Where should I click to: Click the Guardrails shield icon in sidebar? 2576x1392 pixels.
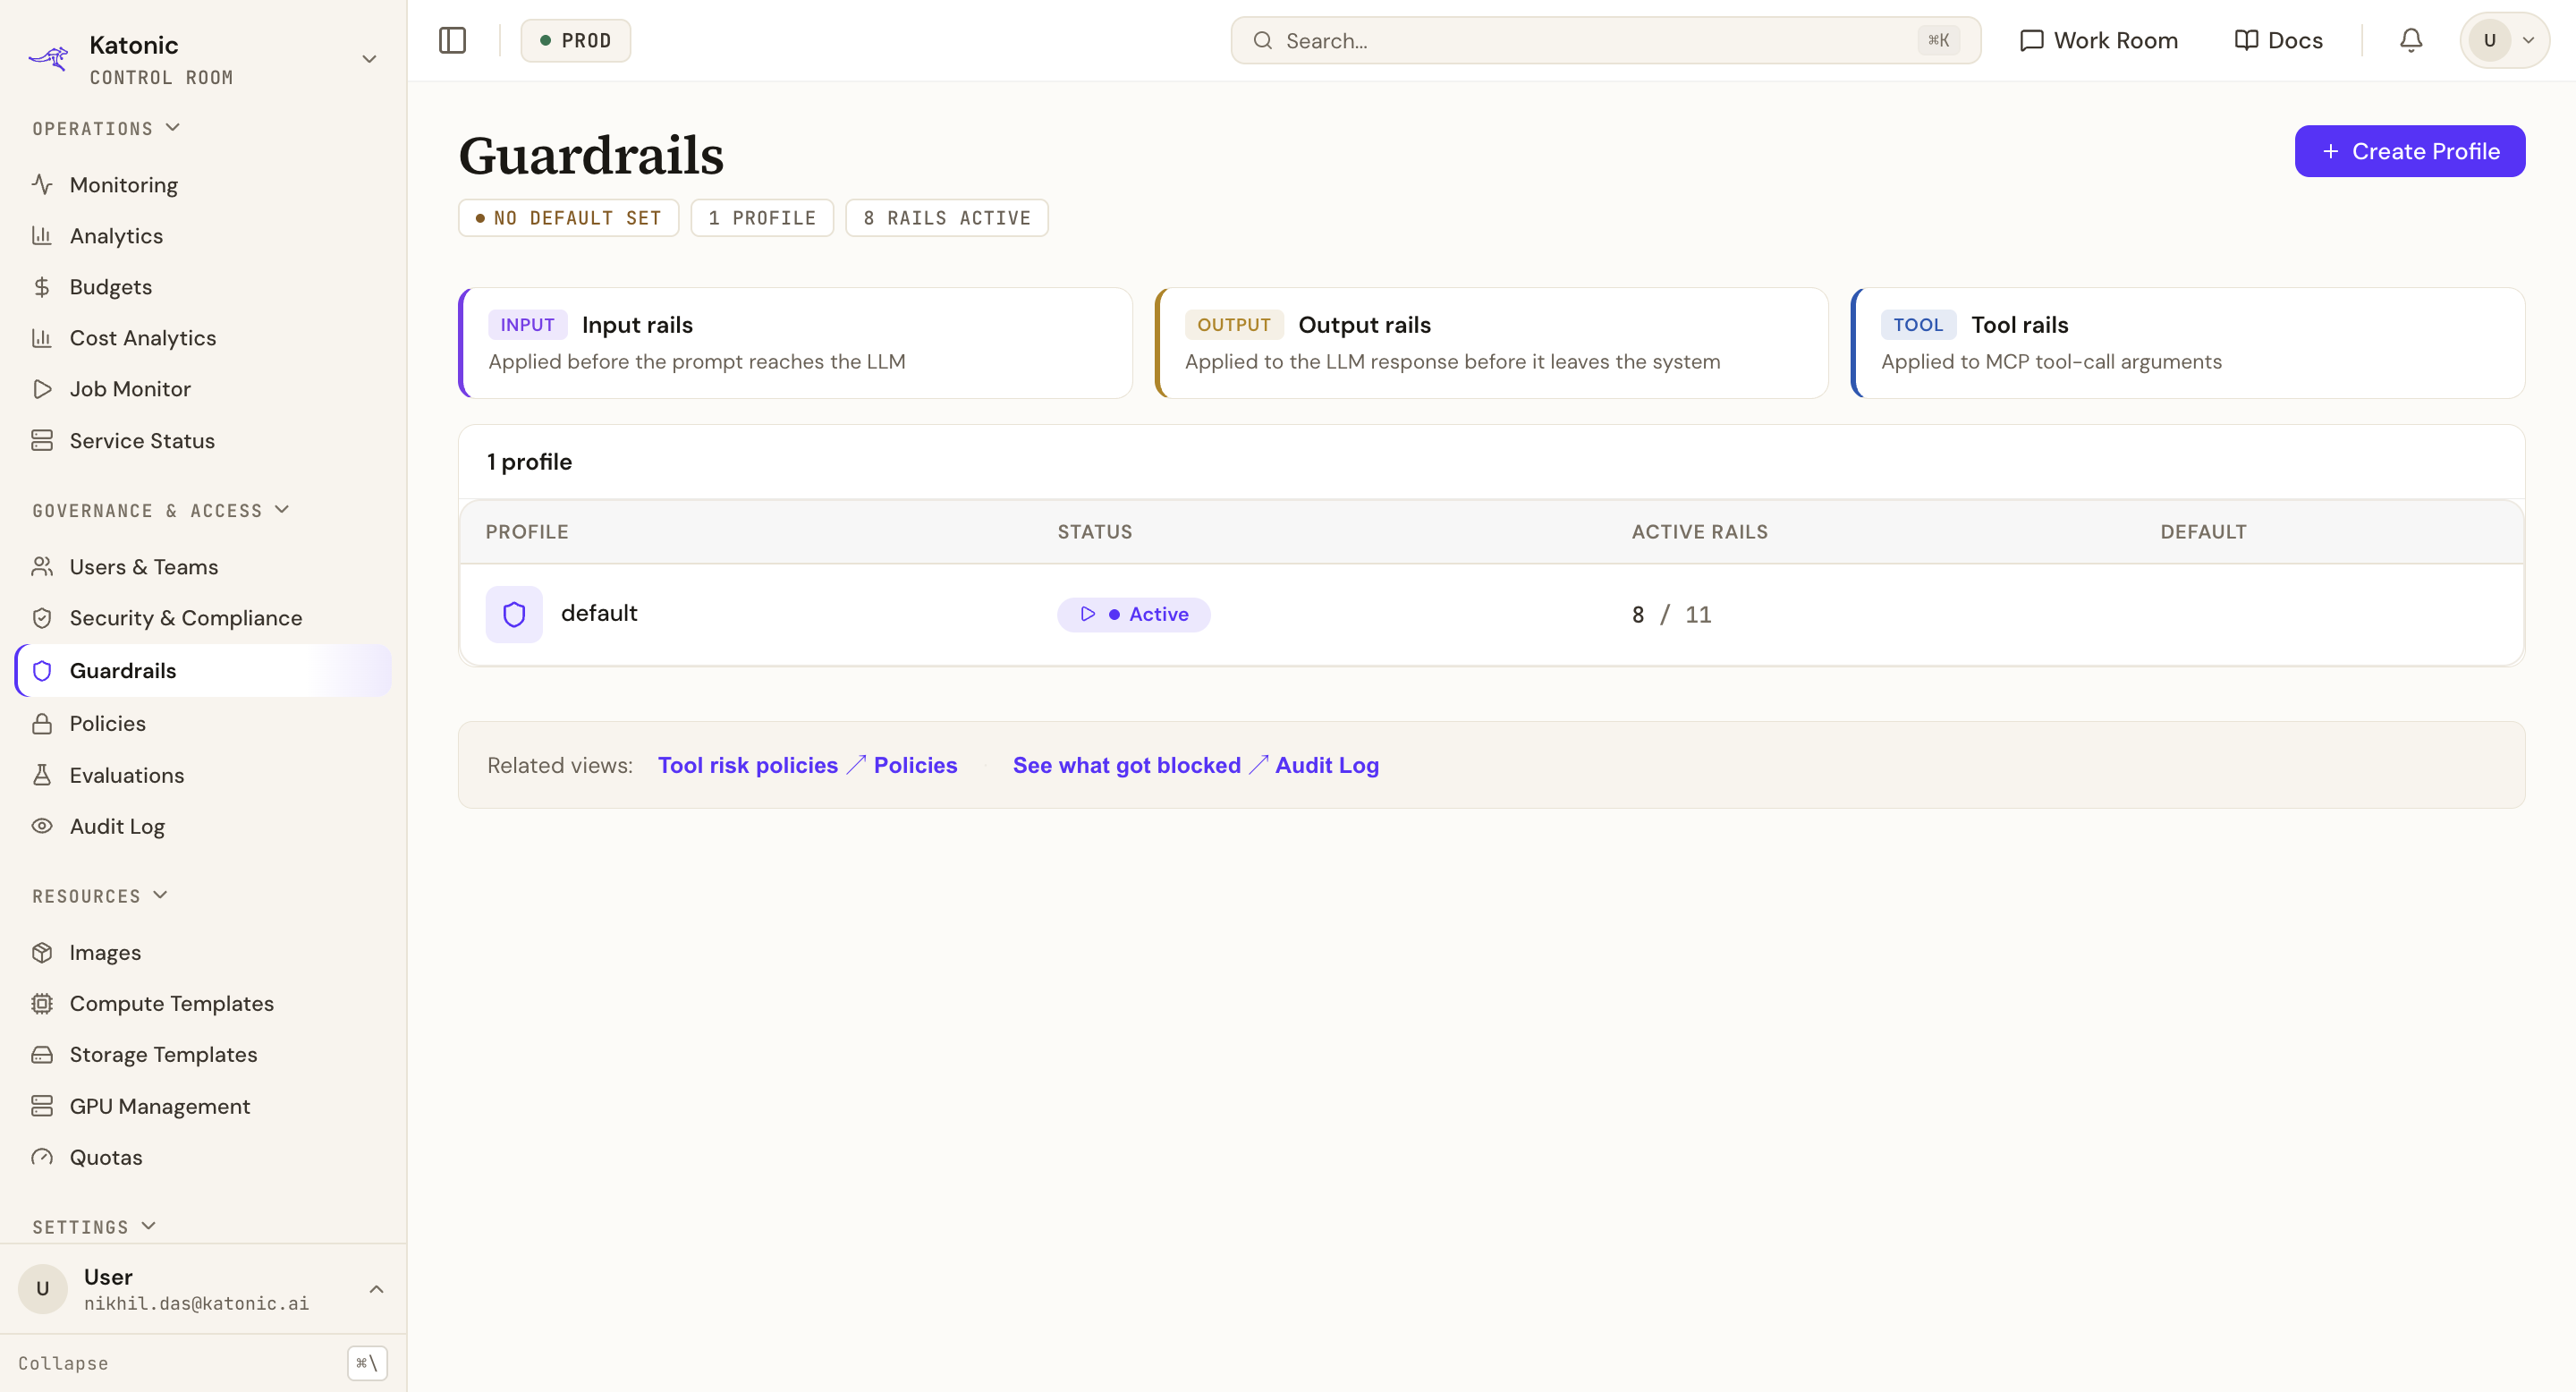click(42, 670)
